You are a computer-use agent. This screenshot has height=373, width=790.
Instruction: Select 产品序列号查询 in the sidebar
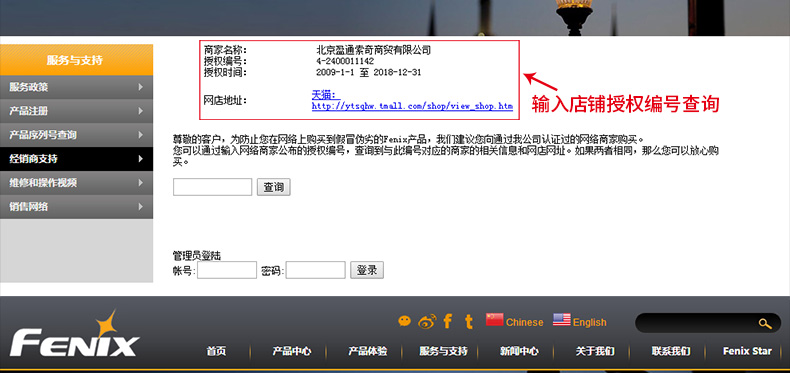[76, 135]
